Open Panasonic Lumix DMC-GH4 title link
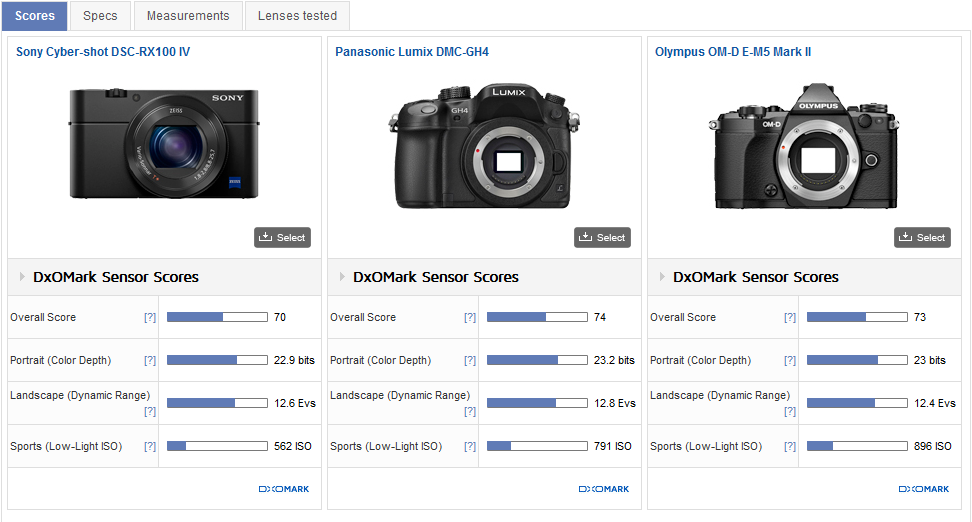This screenshot has width=972, height=522. point(412,52)
